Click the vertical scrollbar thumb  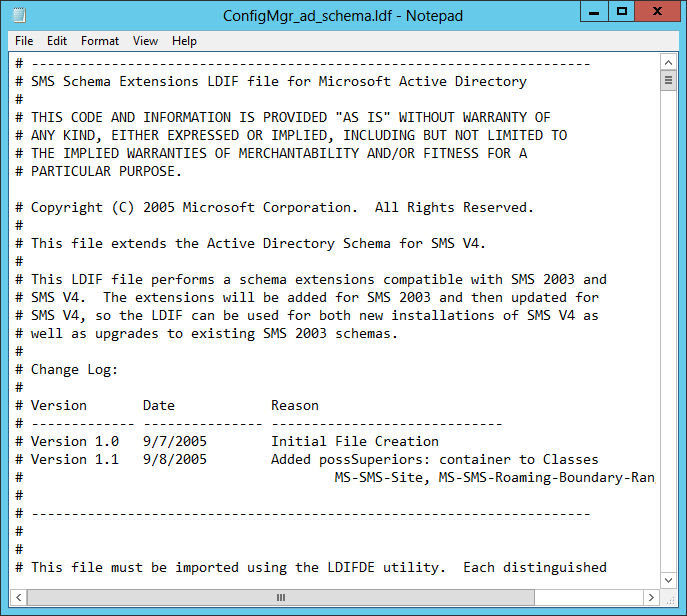pyautogui.click(x=668, y=82)
